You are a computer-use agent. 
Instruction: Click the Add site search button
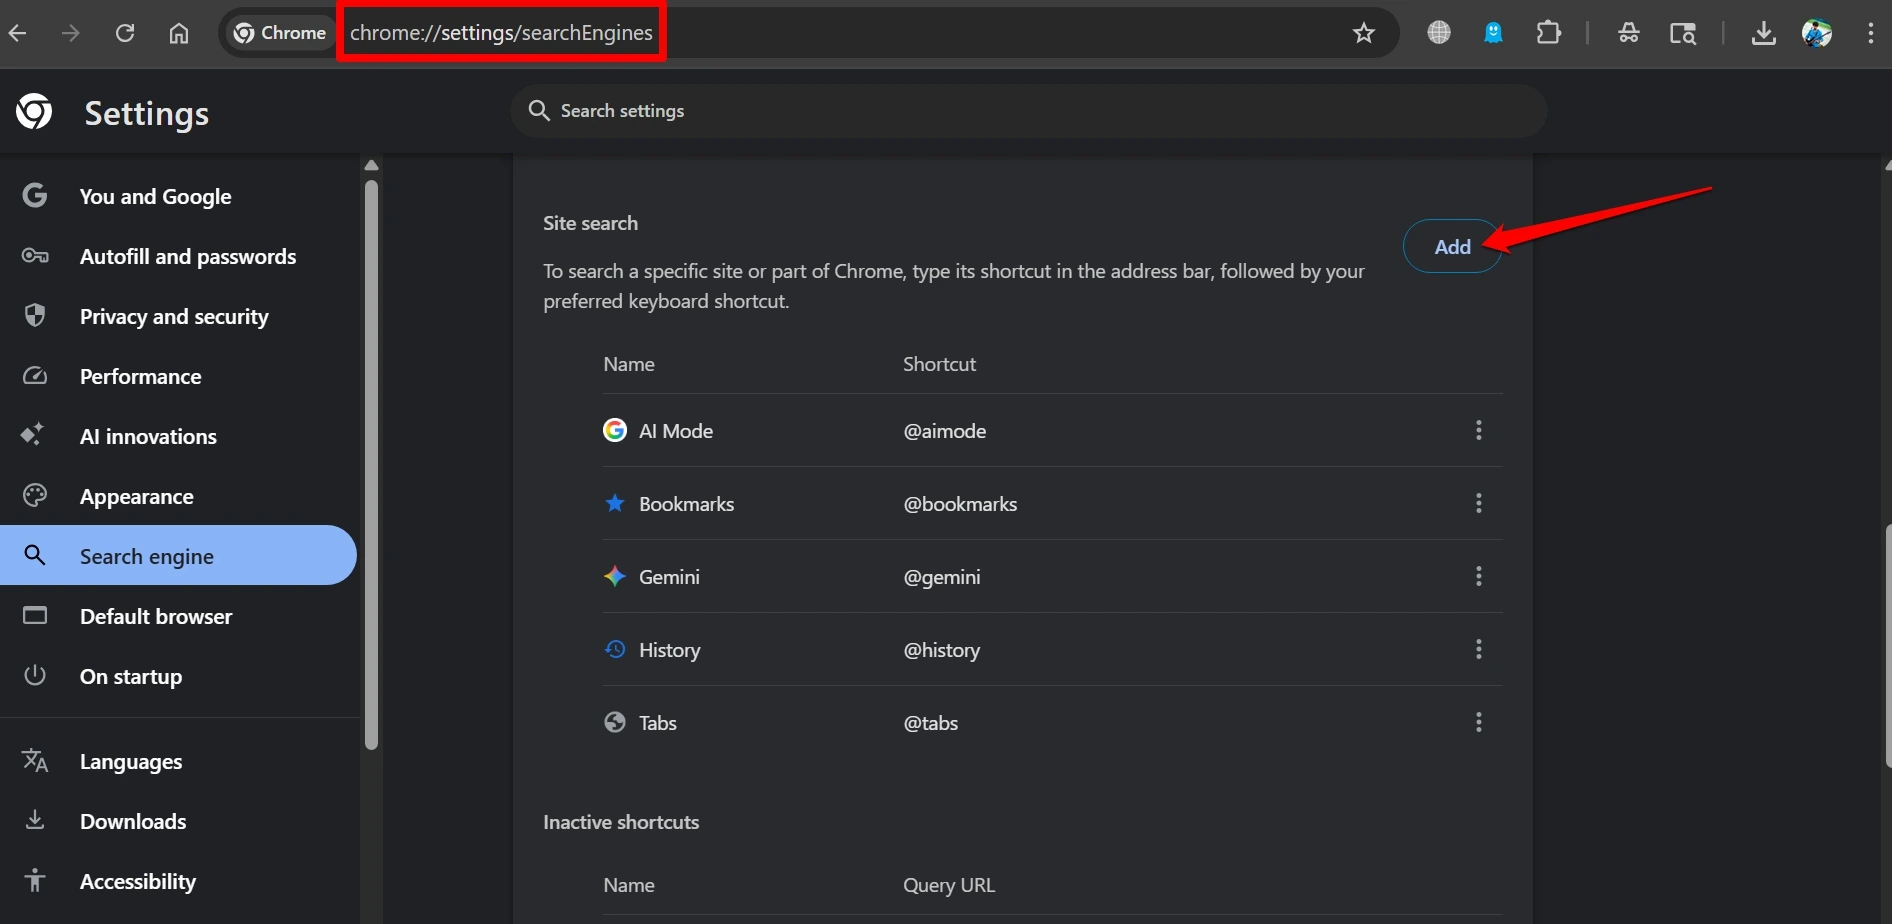(x=1452, y=246)
